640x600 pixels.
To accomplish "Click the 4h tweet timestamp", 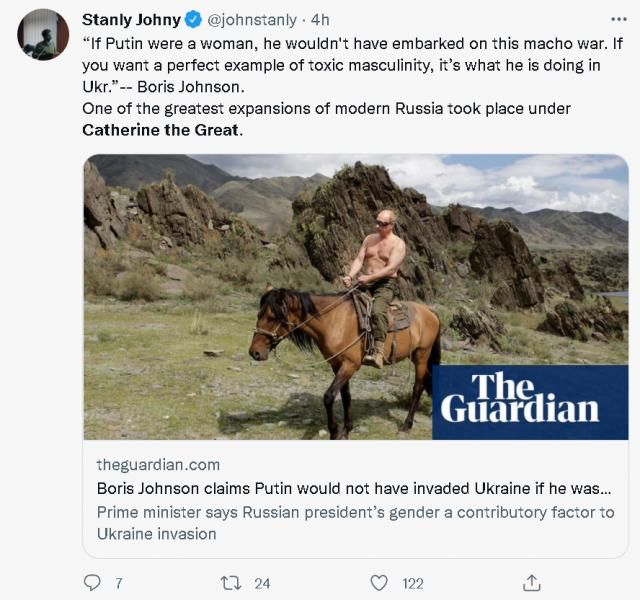I will point(320,20).
